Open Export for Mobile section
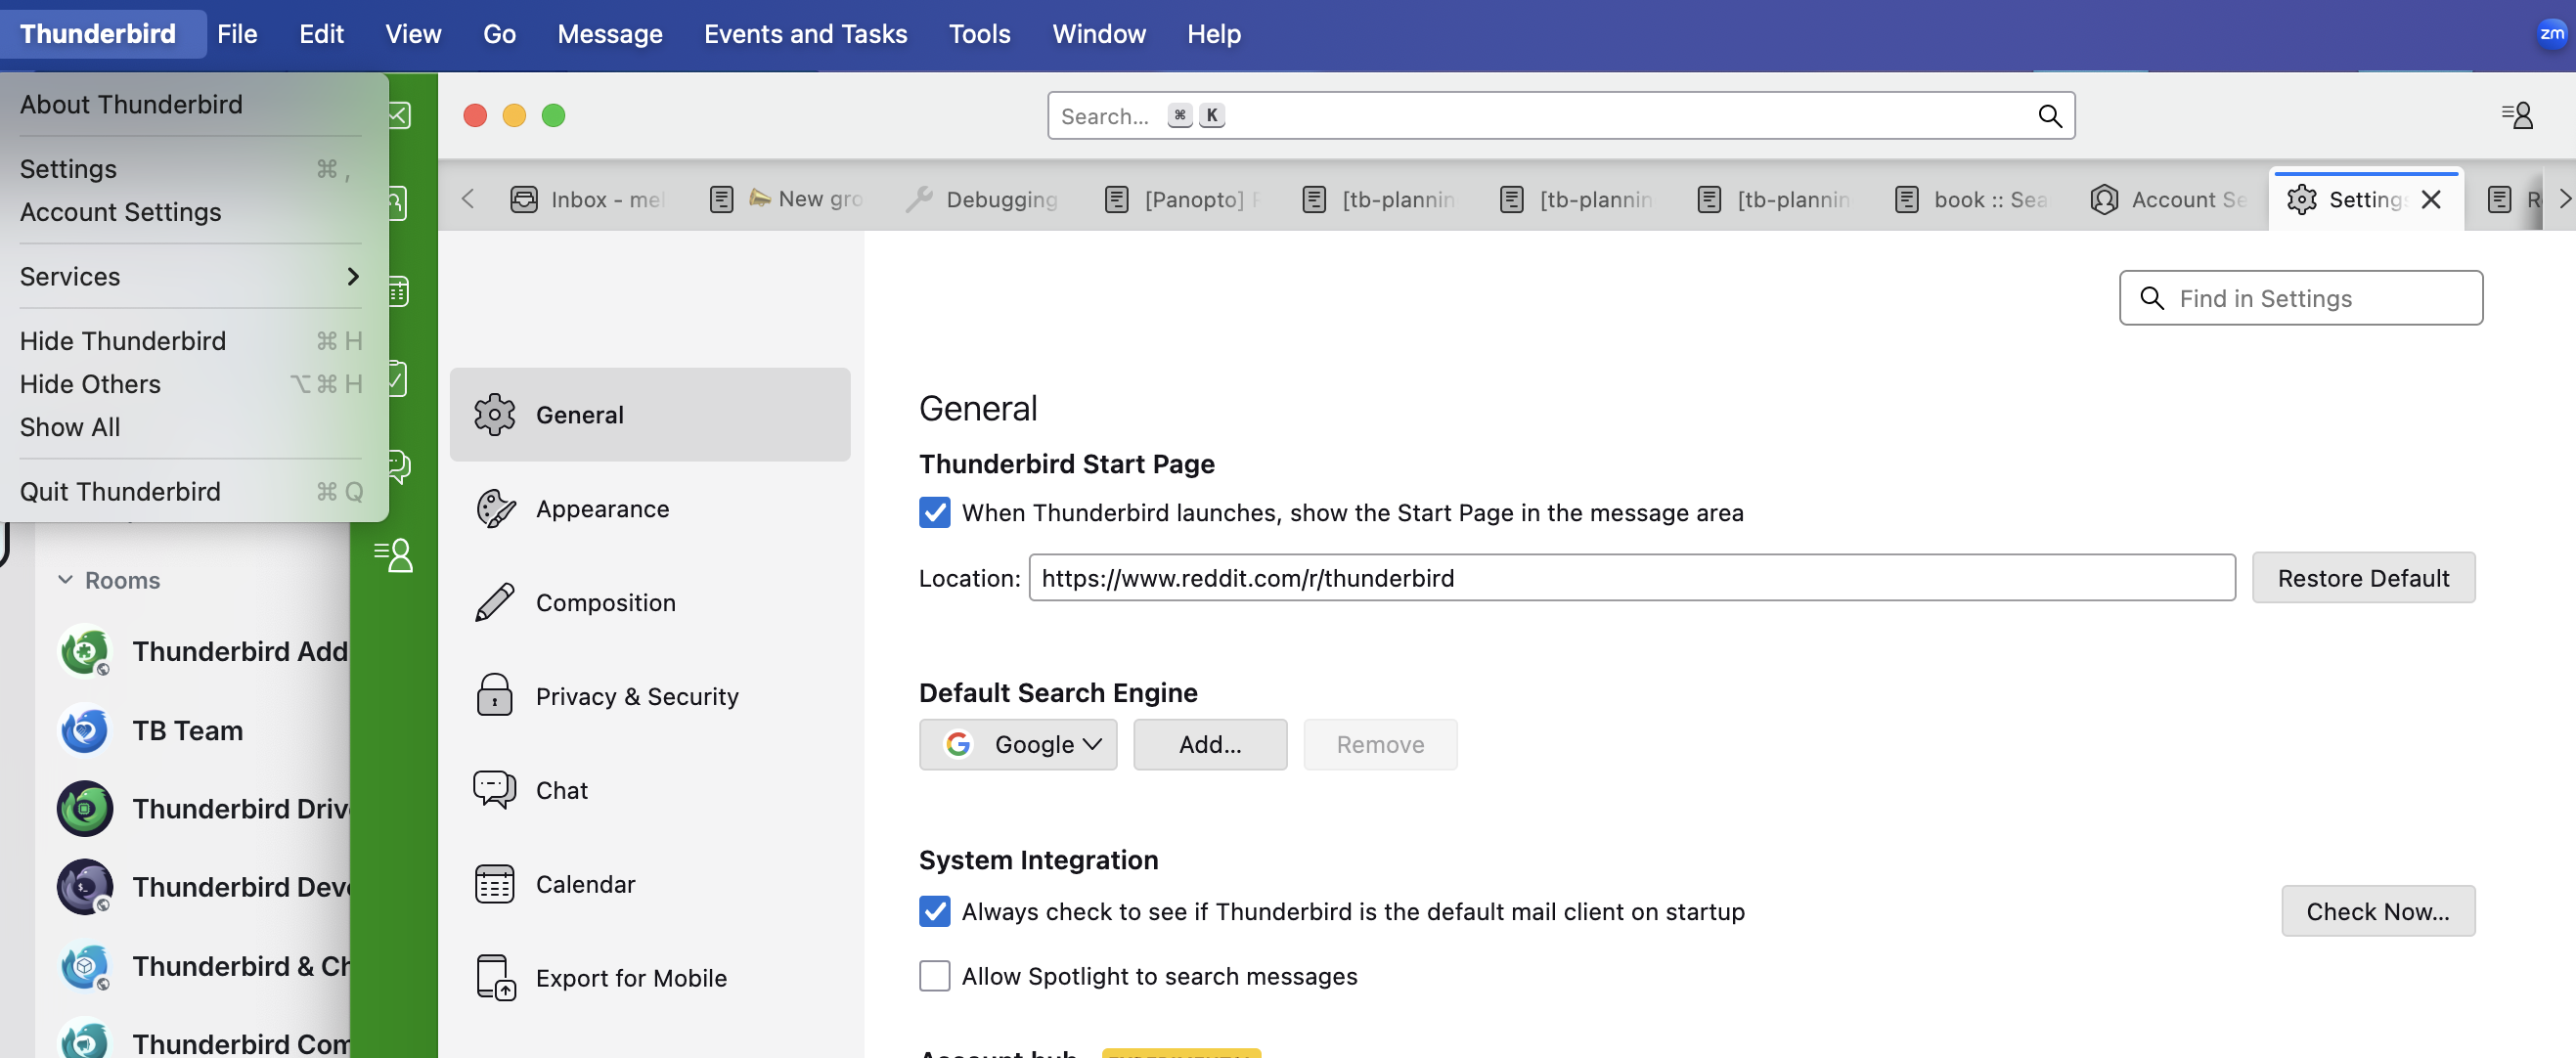Image resolution: width=2576 pixels, height=1058 pixels. tap(630, 978)
